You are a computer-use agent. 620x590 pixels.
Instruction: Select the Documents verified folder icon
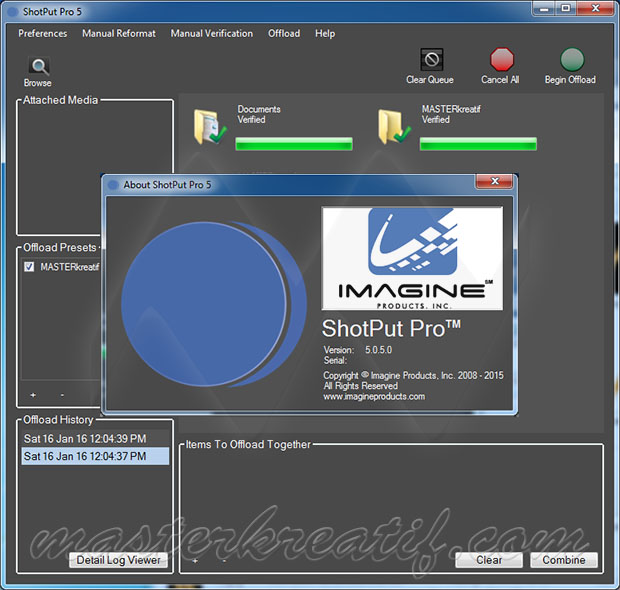[210, 127]
